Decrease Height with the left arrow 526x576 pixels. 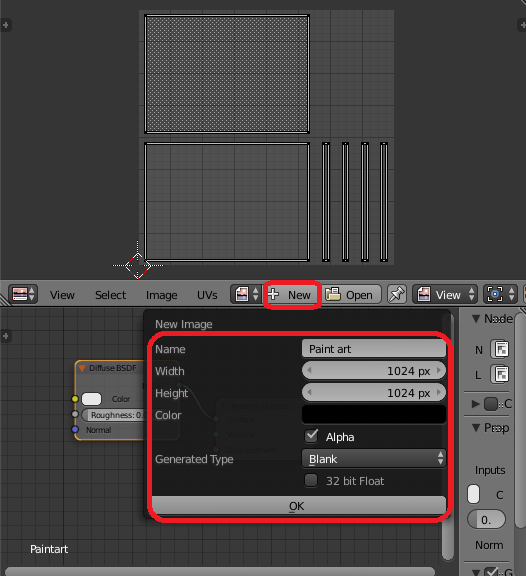click(309, 392)
